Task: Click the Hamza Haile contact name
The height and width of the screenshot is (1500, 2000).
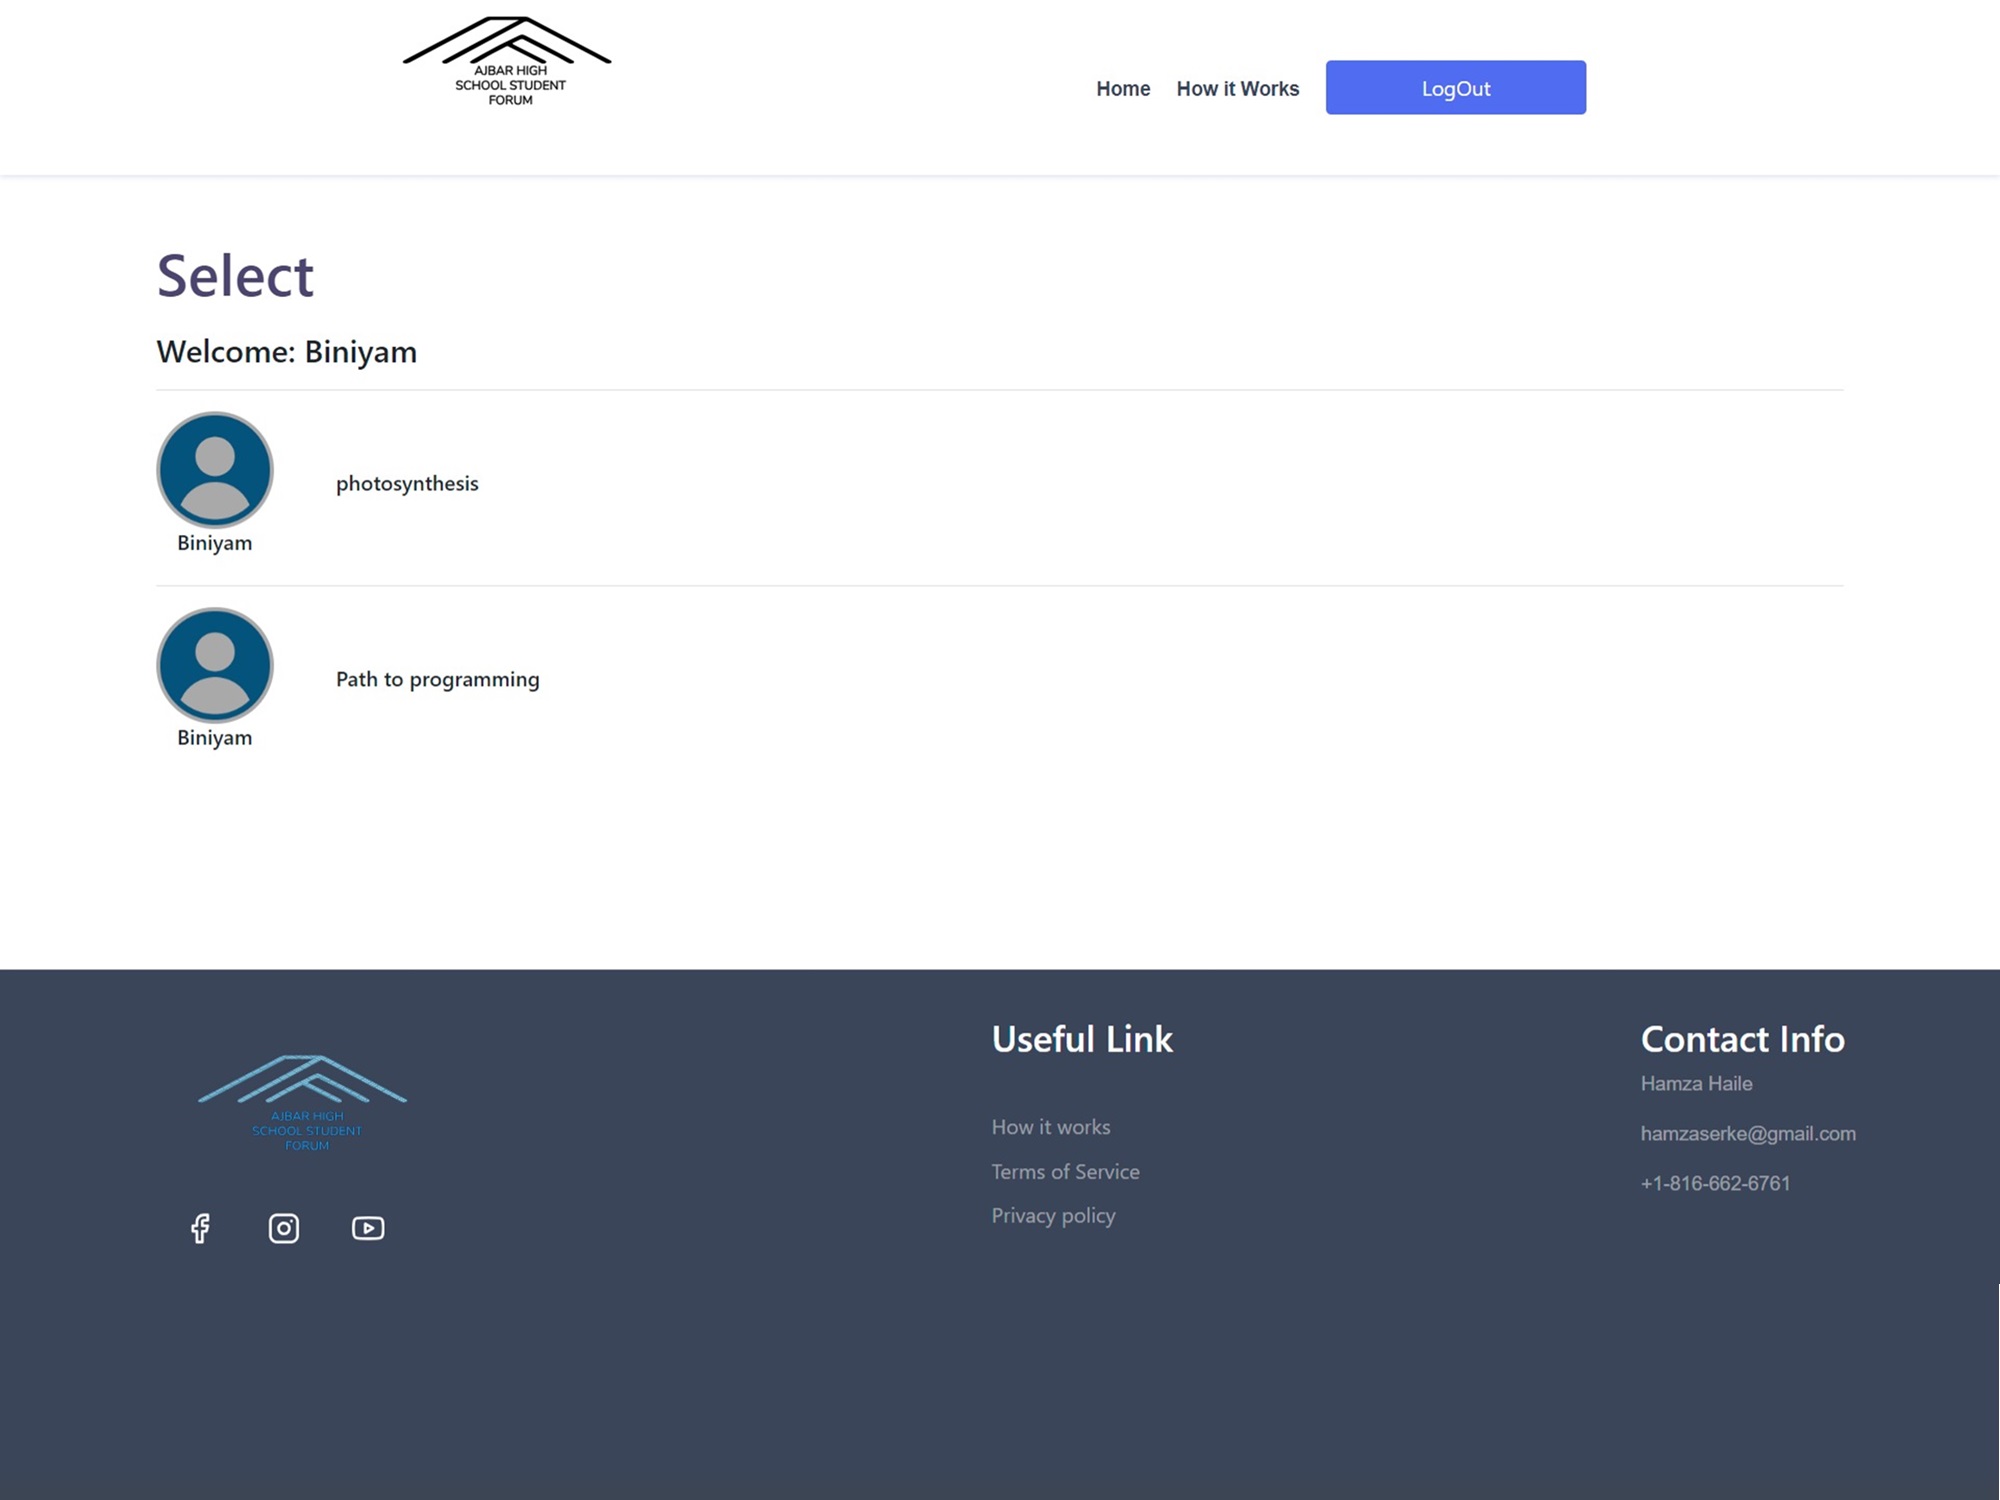Action: pyautogui.click(x=1695, y=1084)
